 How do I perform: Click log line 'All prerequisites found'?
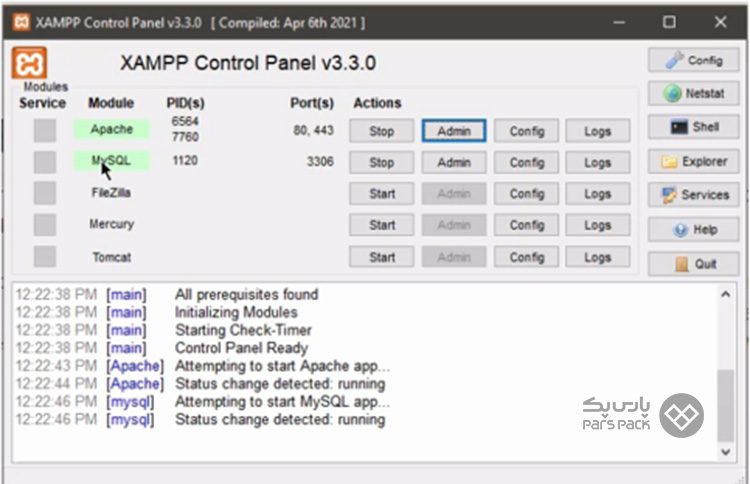246,295
